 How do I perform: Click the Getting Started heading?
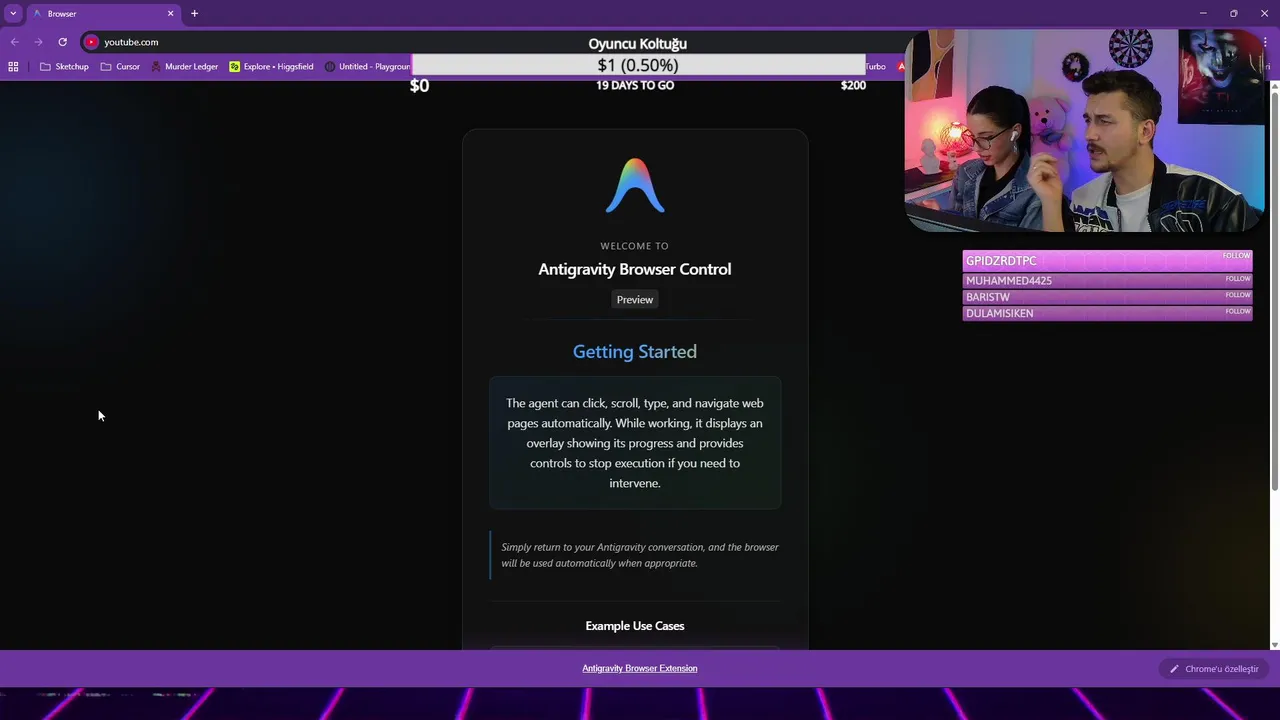(x=635, y=352)
